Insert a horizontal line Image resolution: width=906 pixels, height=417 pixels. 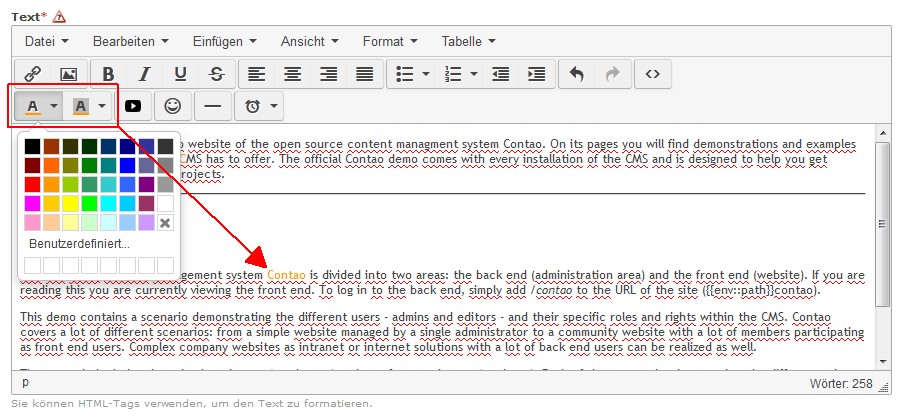pos(212,106)
